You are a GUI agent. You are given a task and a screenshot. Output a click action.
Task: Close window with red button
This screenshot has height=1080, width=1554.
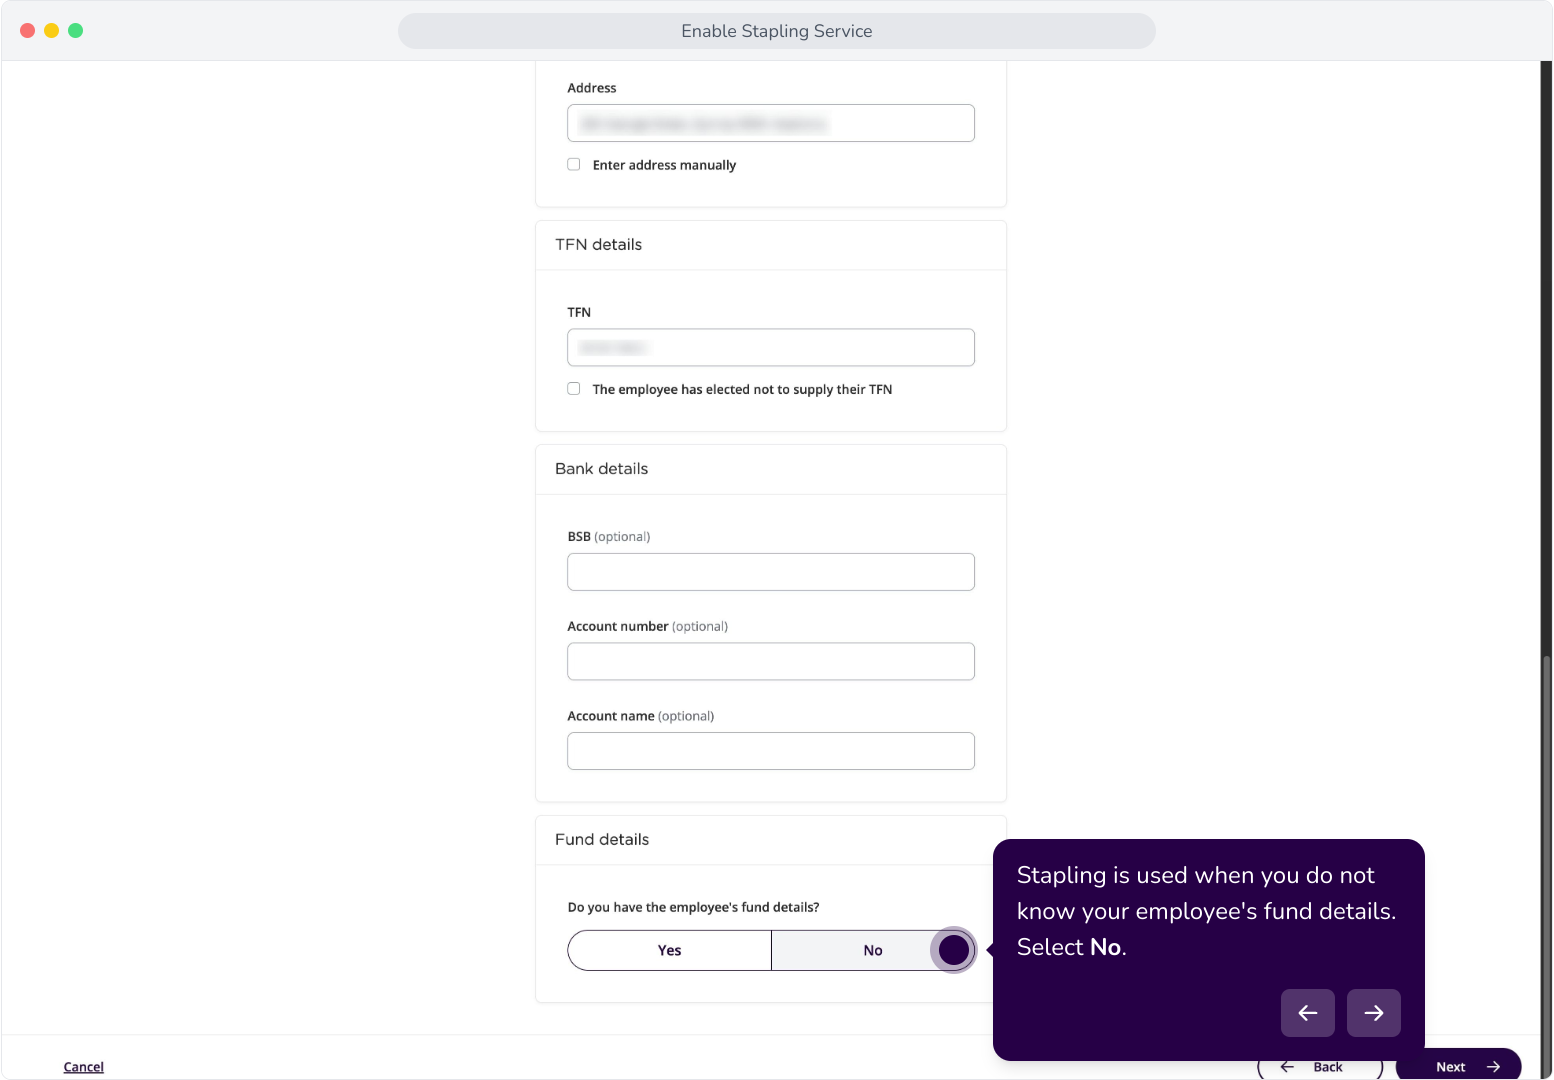[27, 31]
